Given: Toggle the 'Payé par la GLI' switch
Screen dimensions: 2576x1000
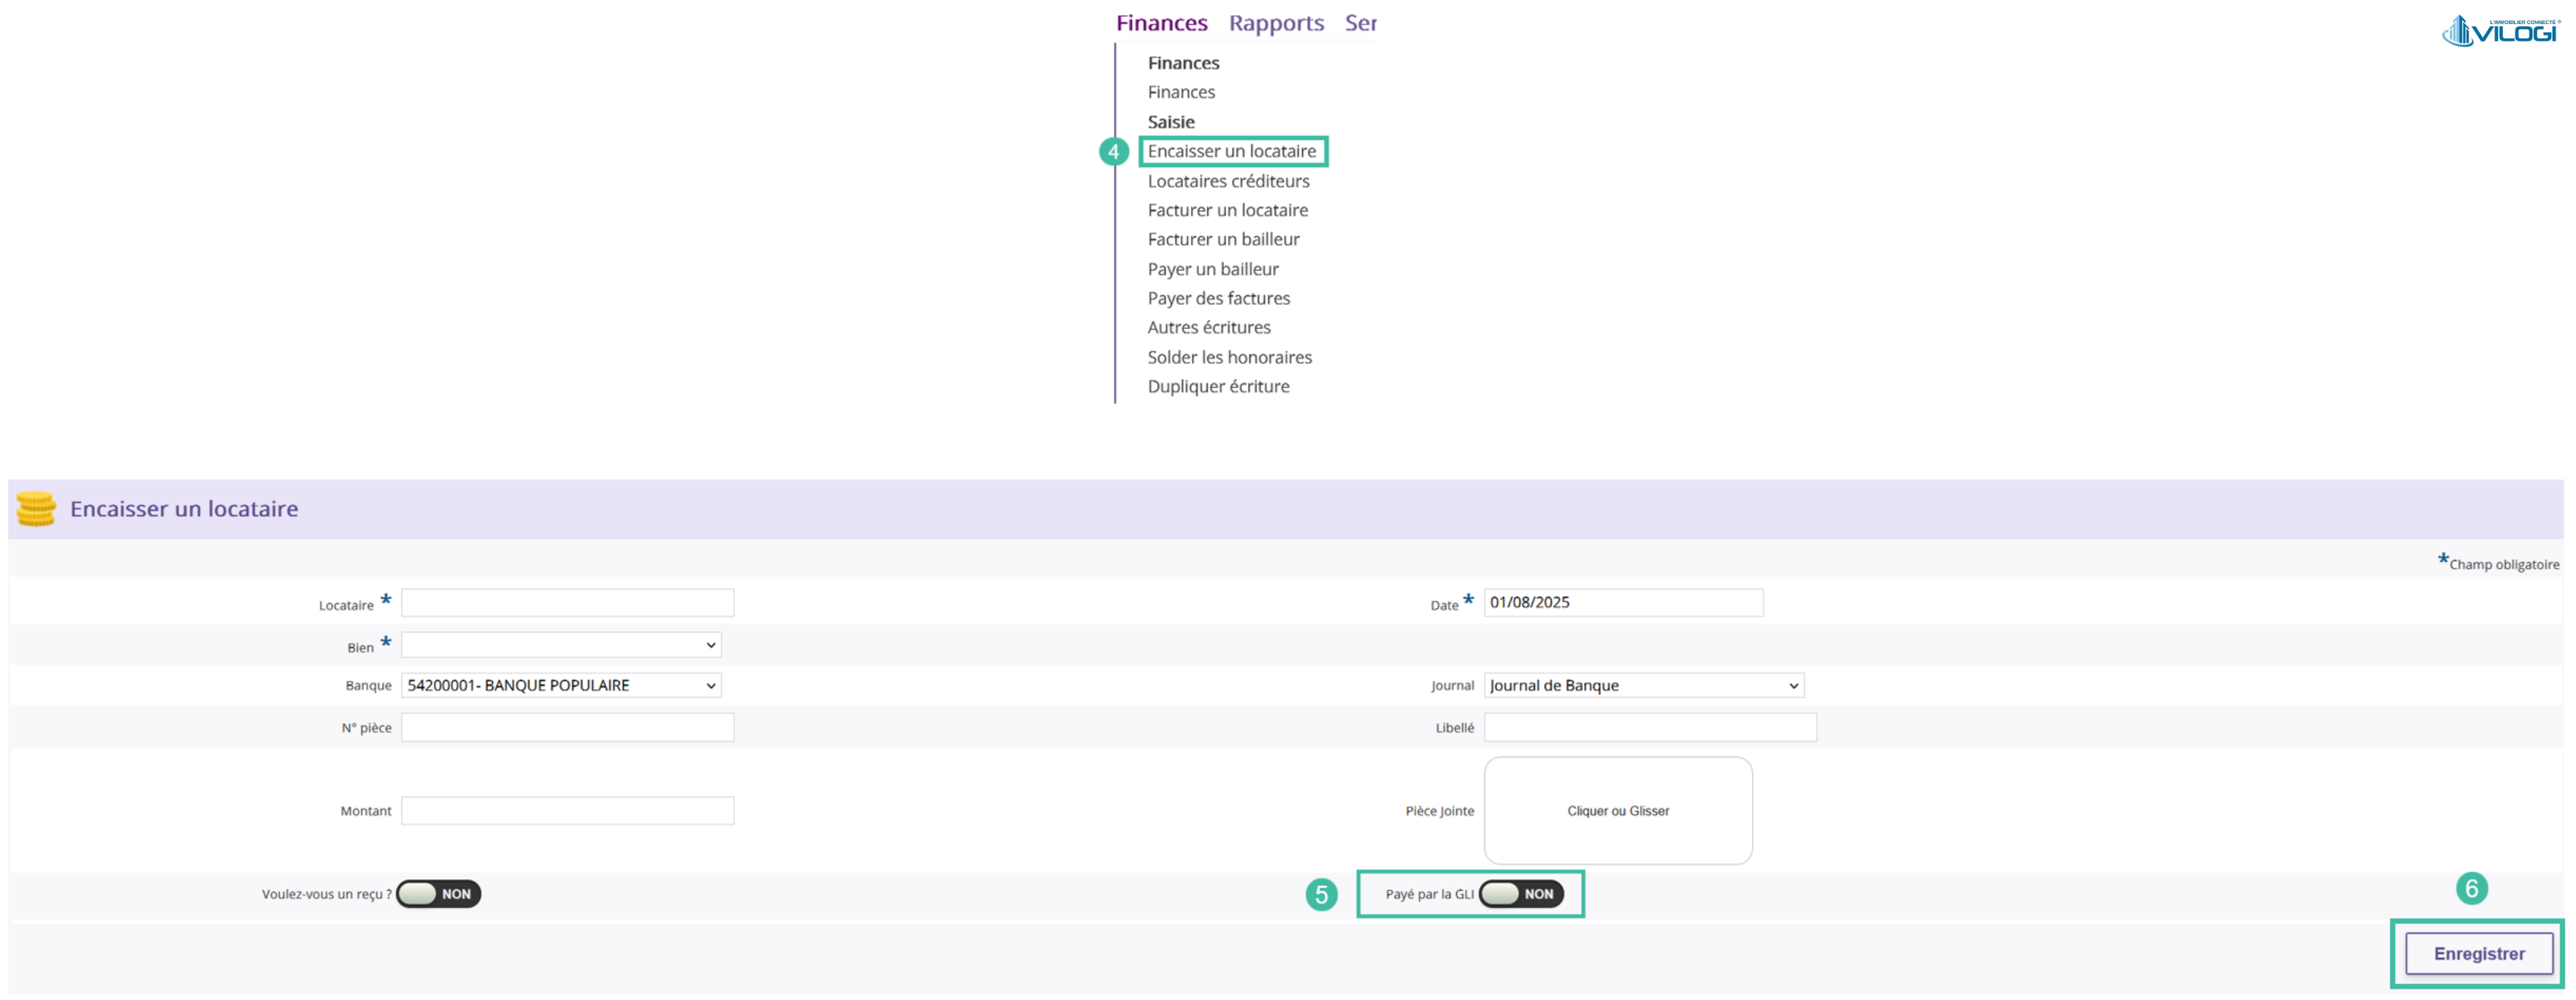Looking at the screenshot, I should tap(1521, 894).
